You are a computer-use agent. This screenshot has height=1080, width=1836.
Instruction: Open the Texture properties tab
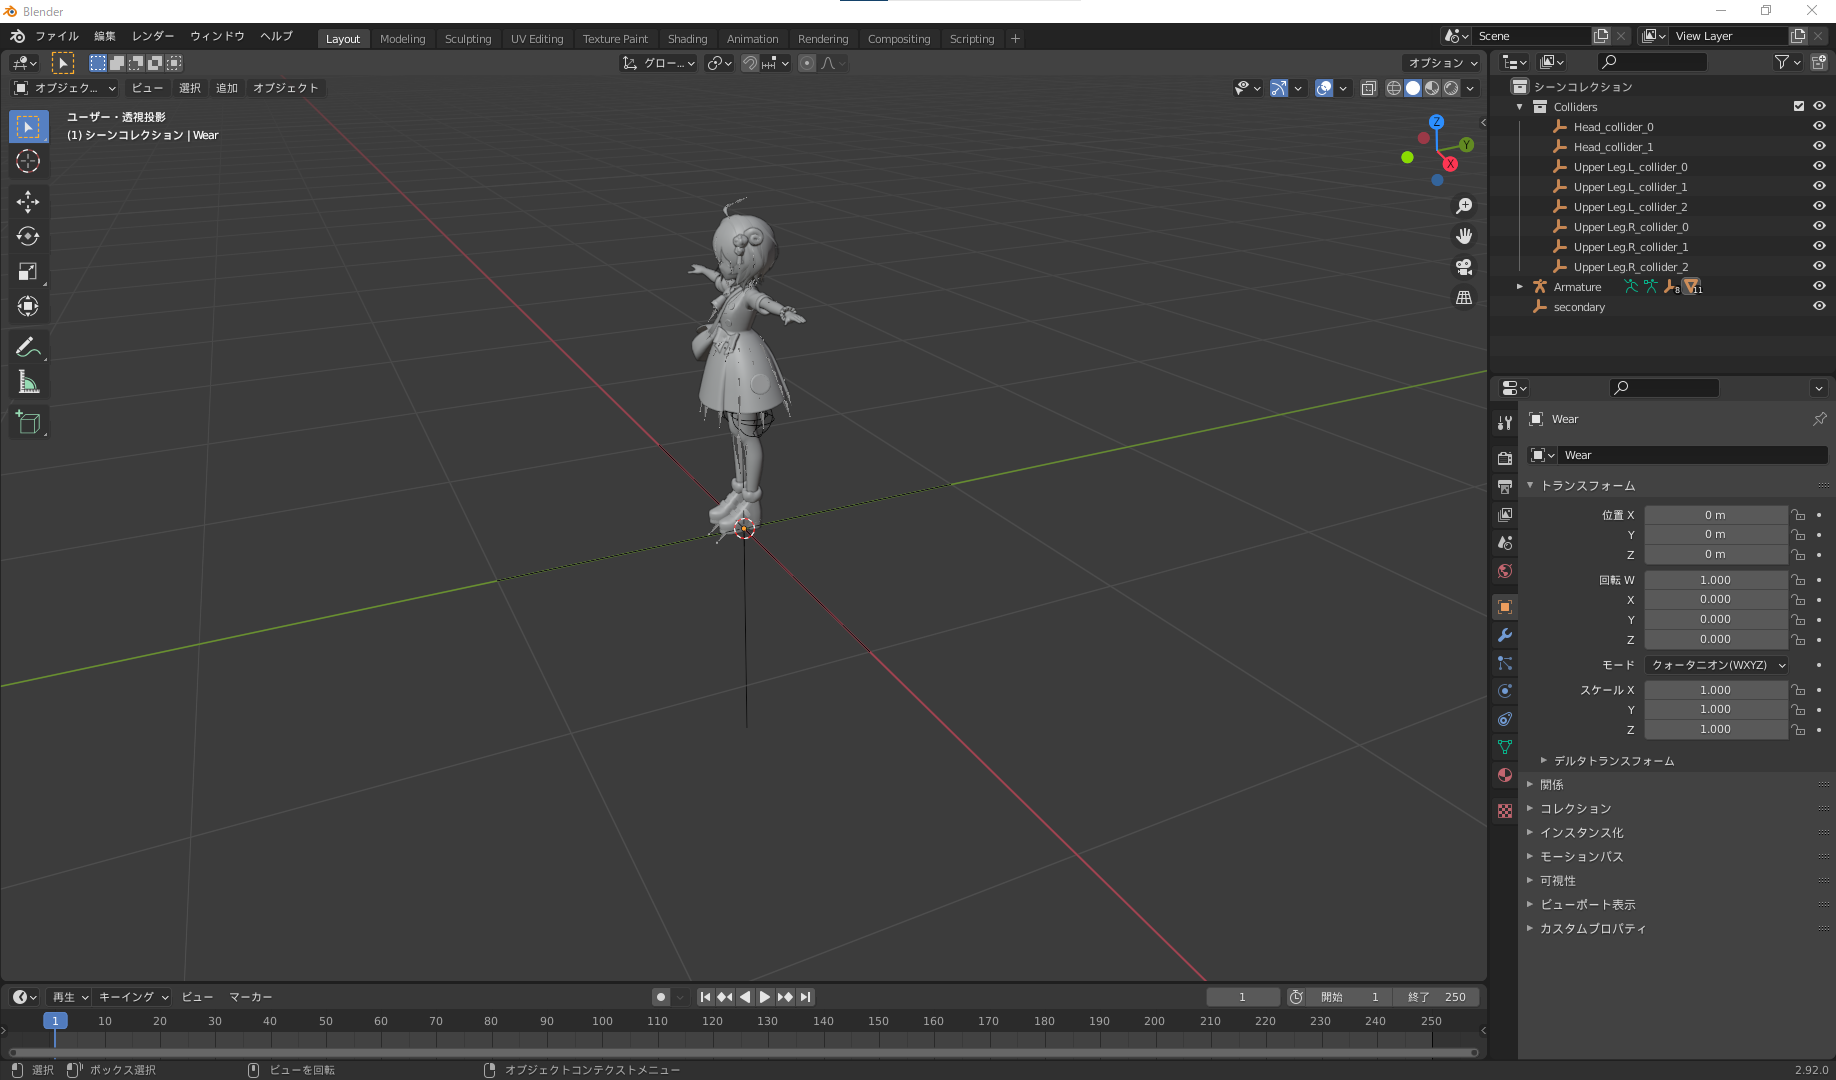point(1505,811)
